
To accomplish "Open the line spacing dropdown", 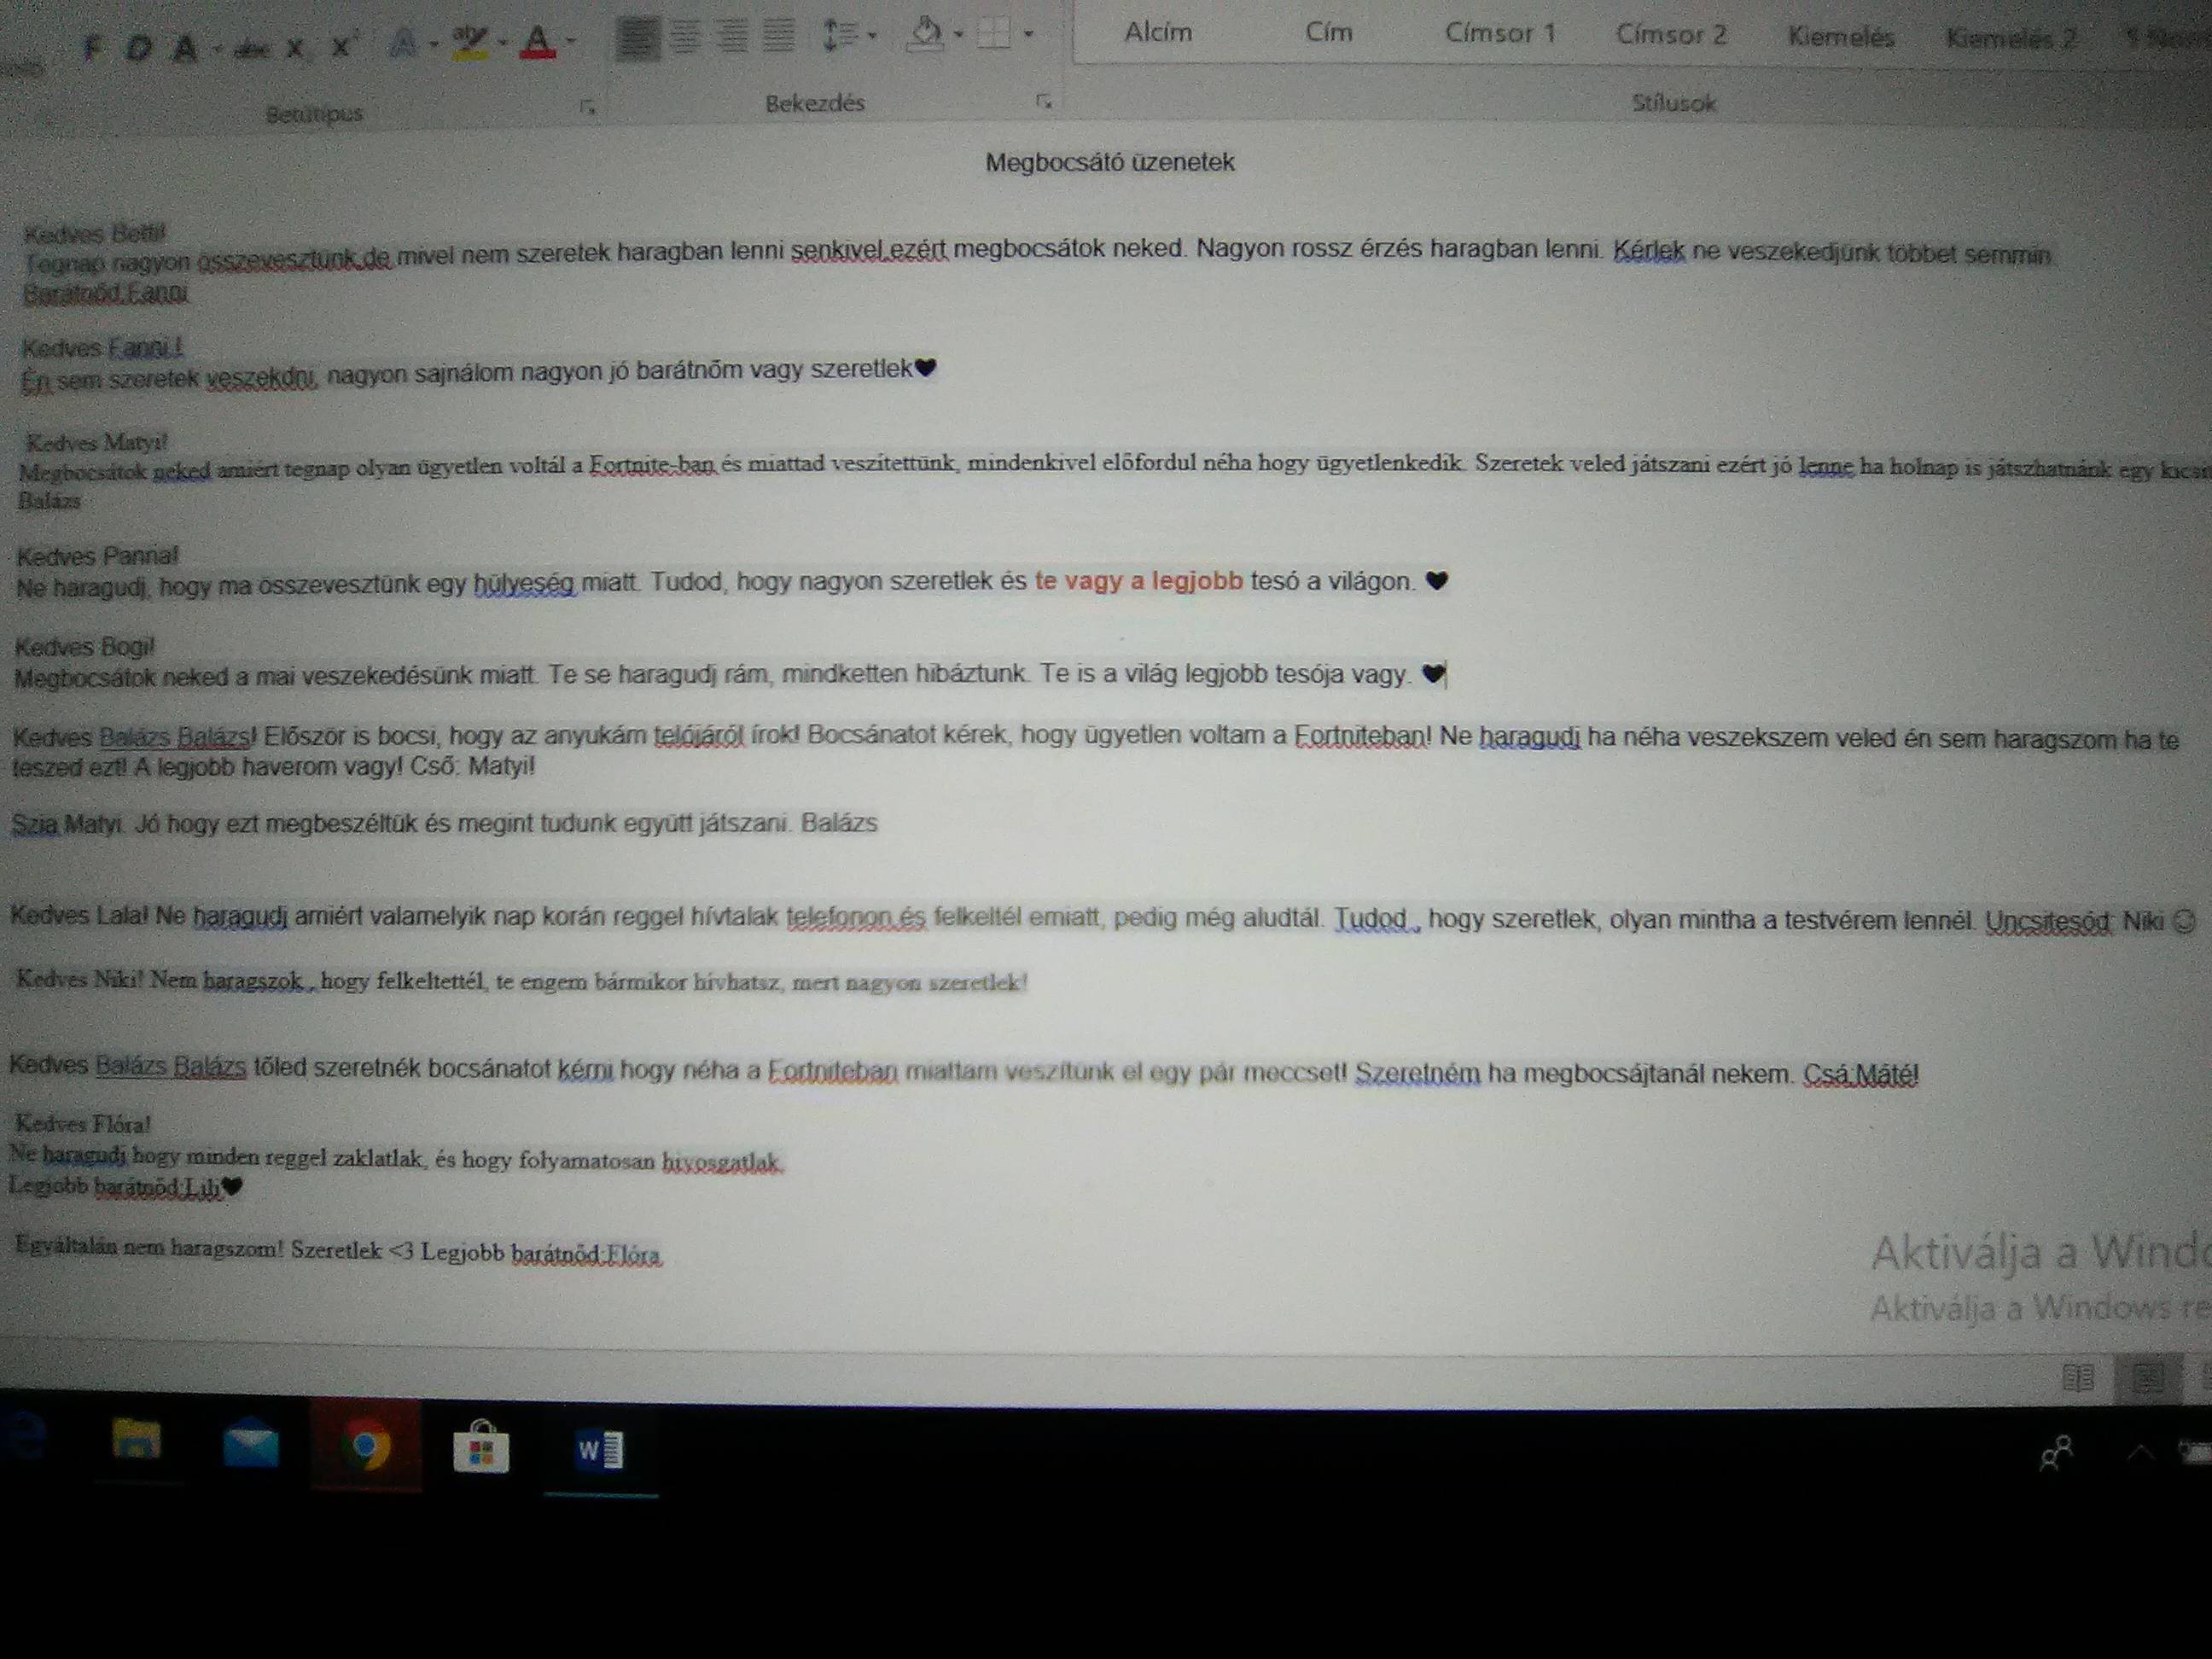I will (848, 35).
